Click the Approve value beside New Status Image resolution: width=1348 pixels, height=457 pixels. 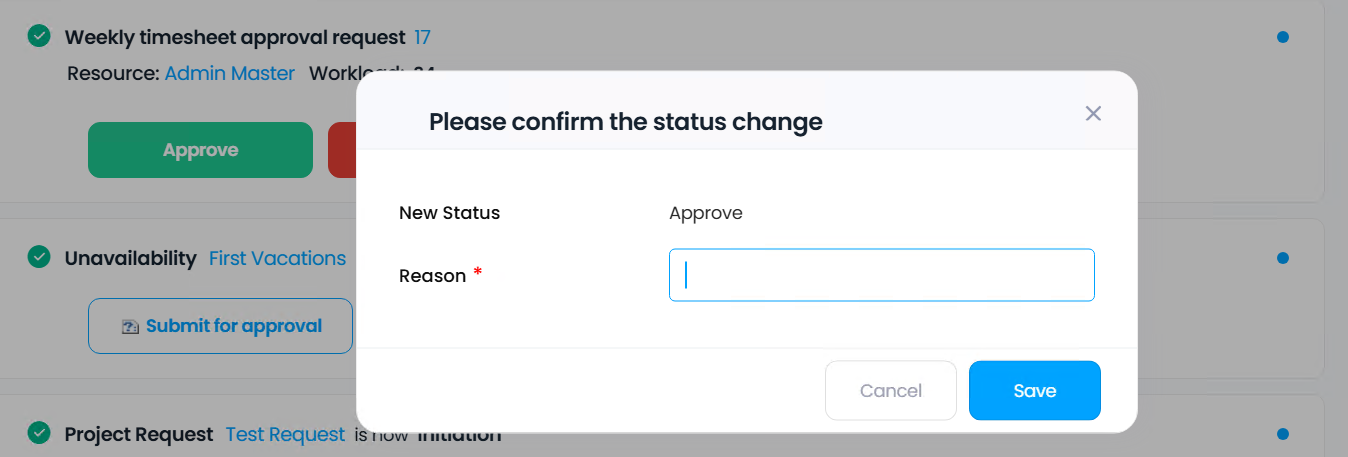point(706,213)
